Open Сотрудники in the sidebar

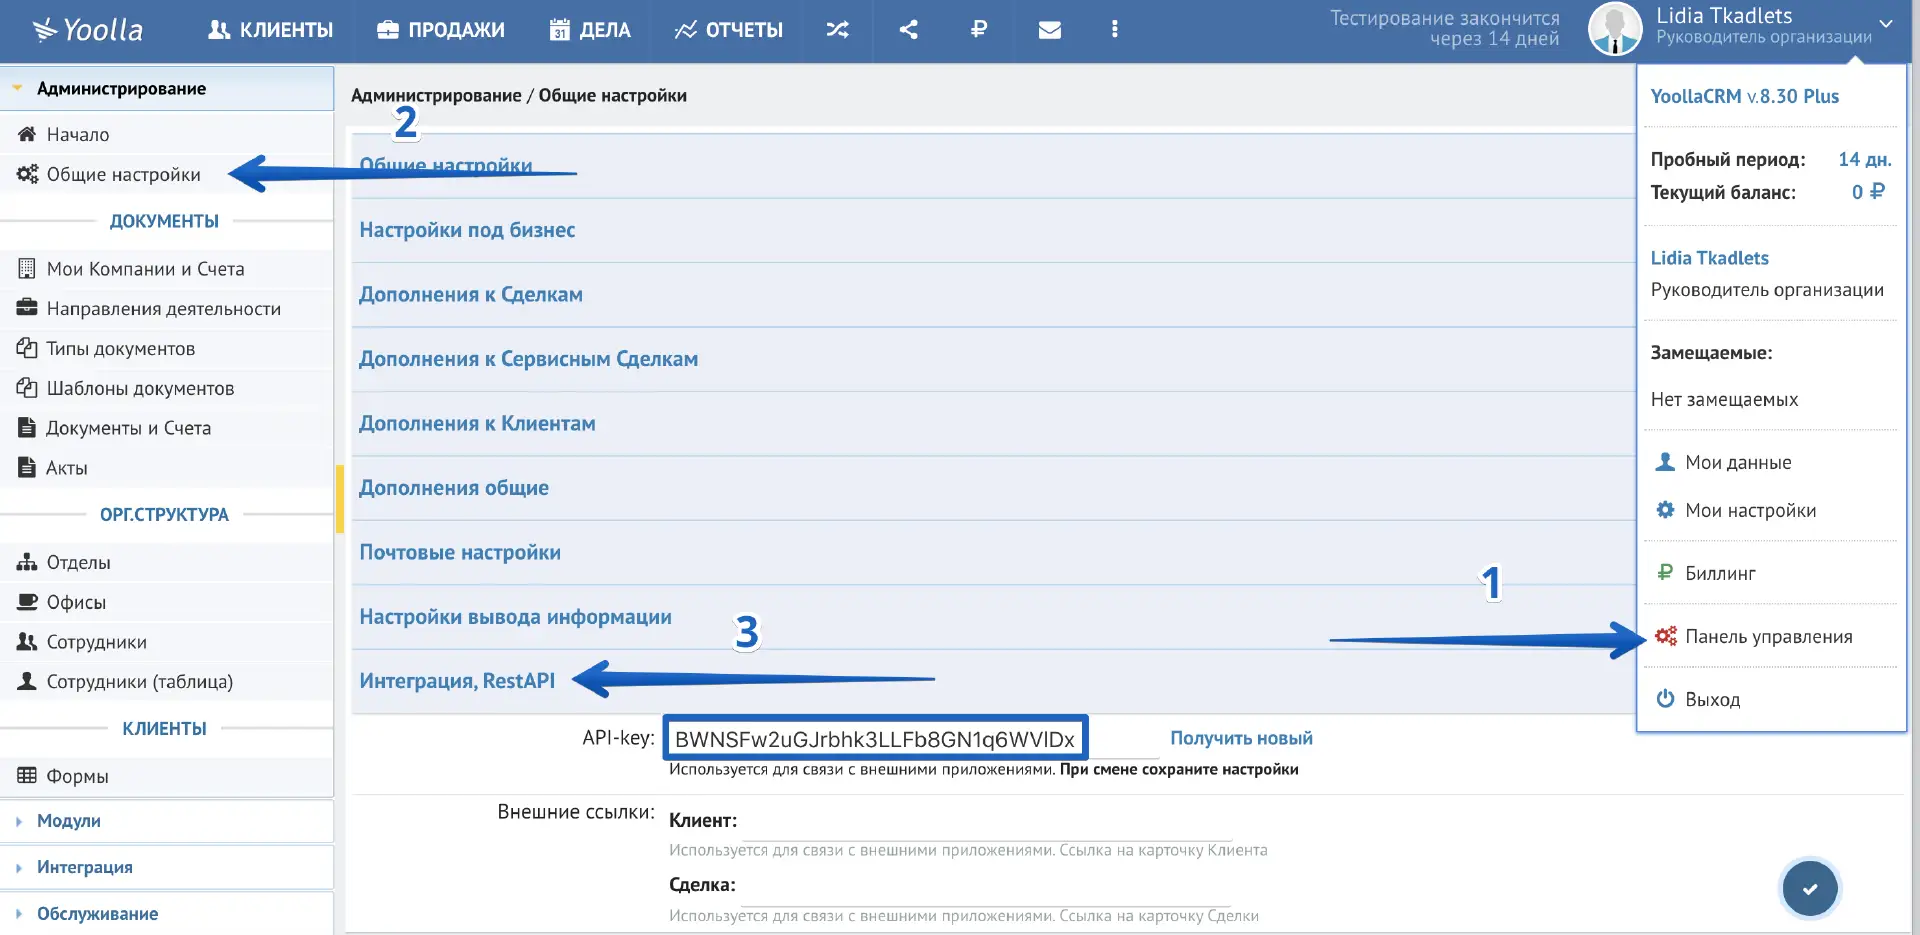pyautogui.click(x=96, y=642)
